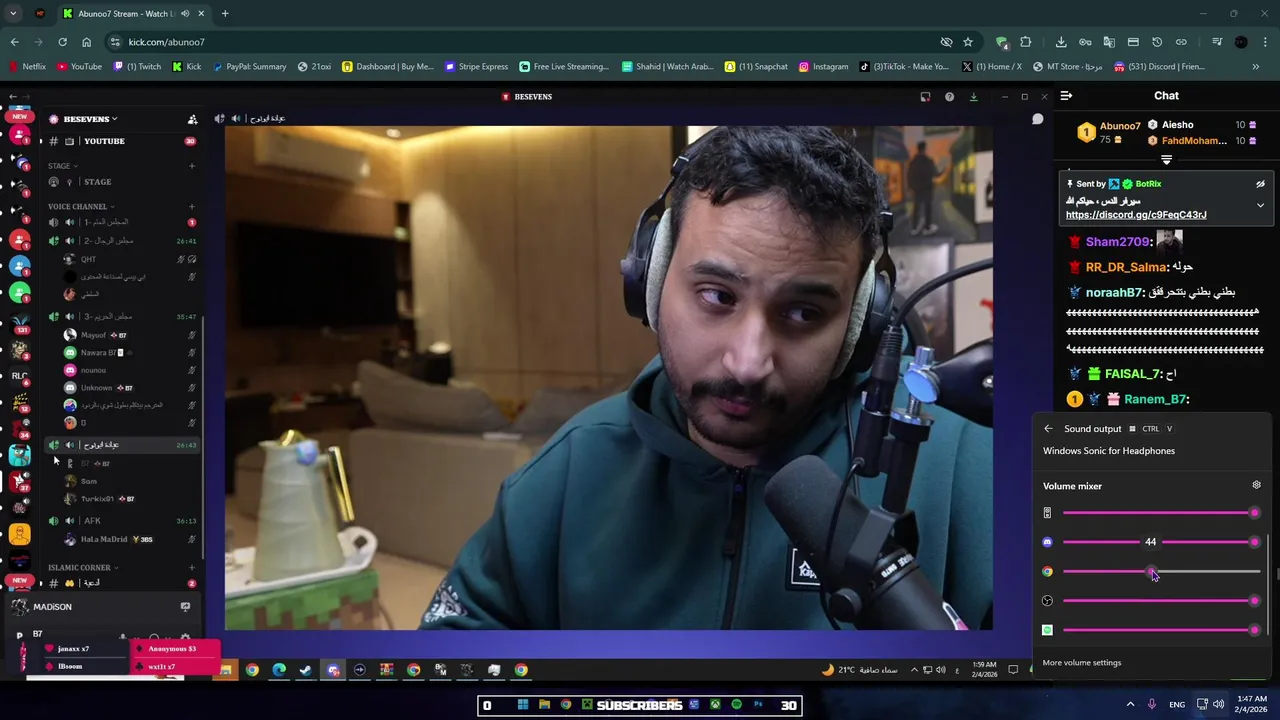Open Chrome downloads icon
The image size is (1280, 720).
1061,42
